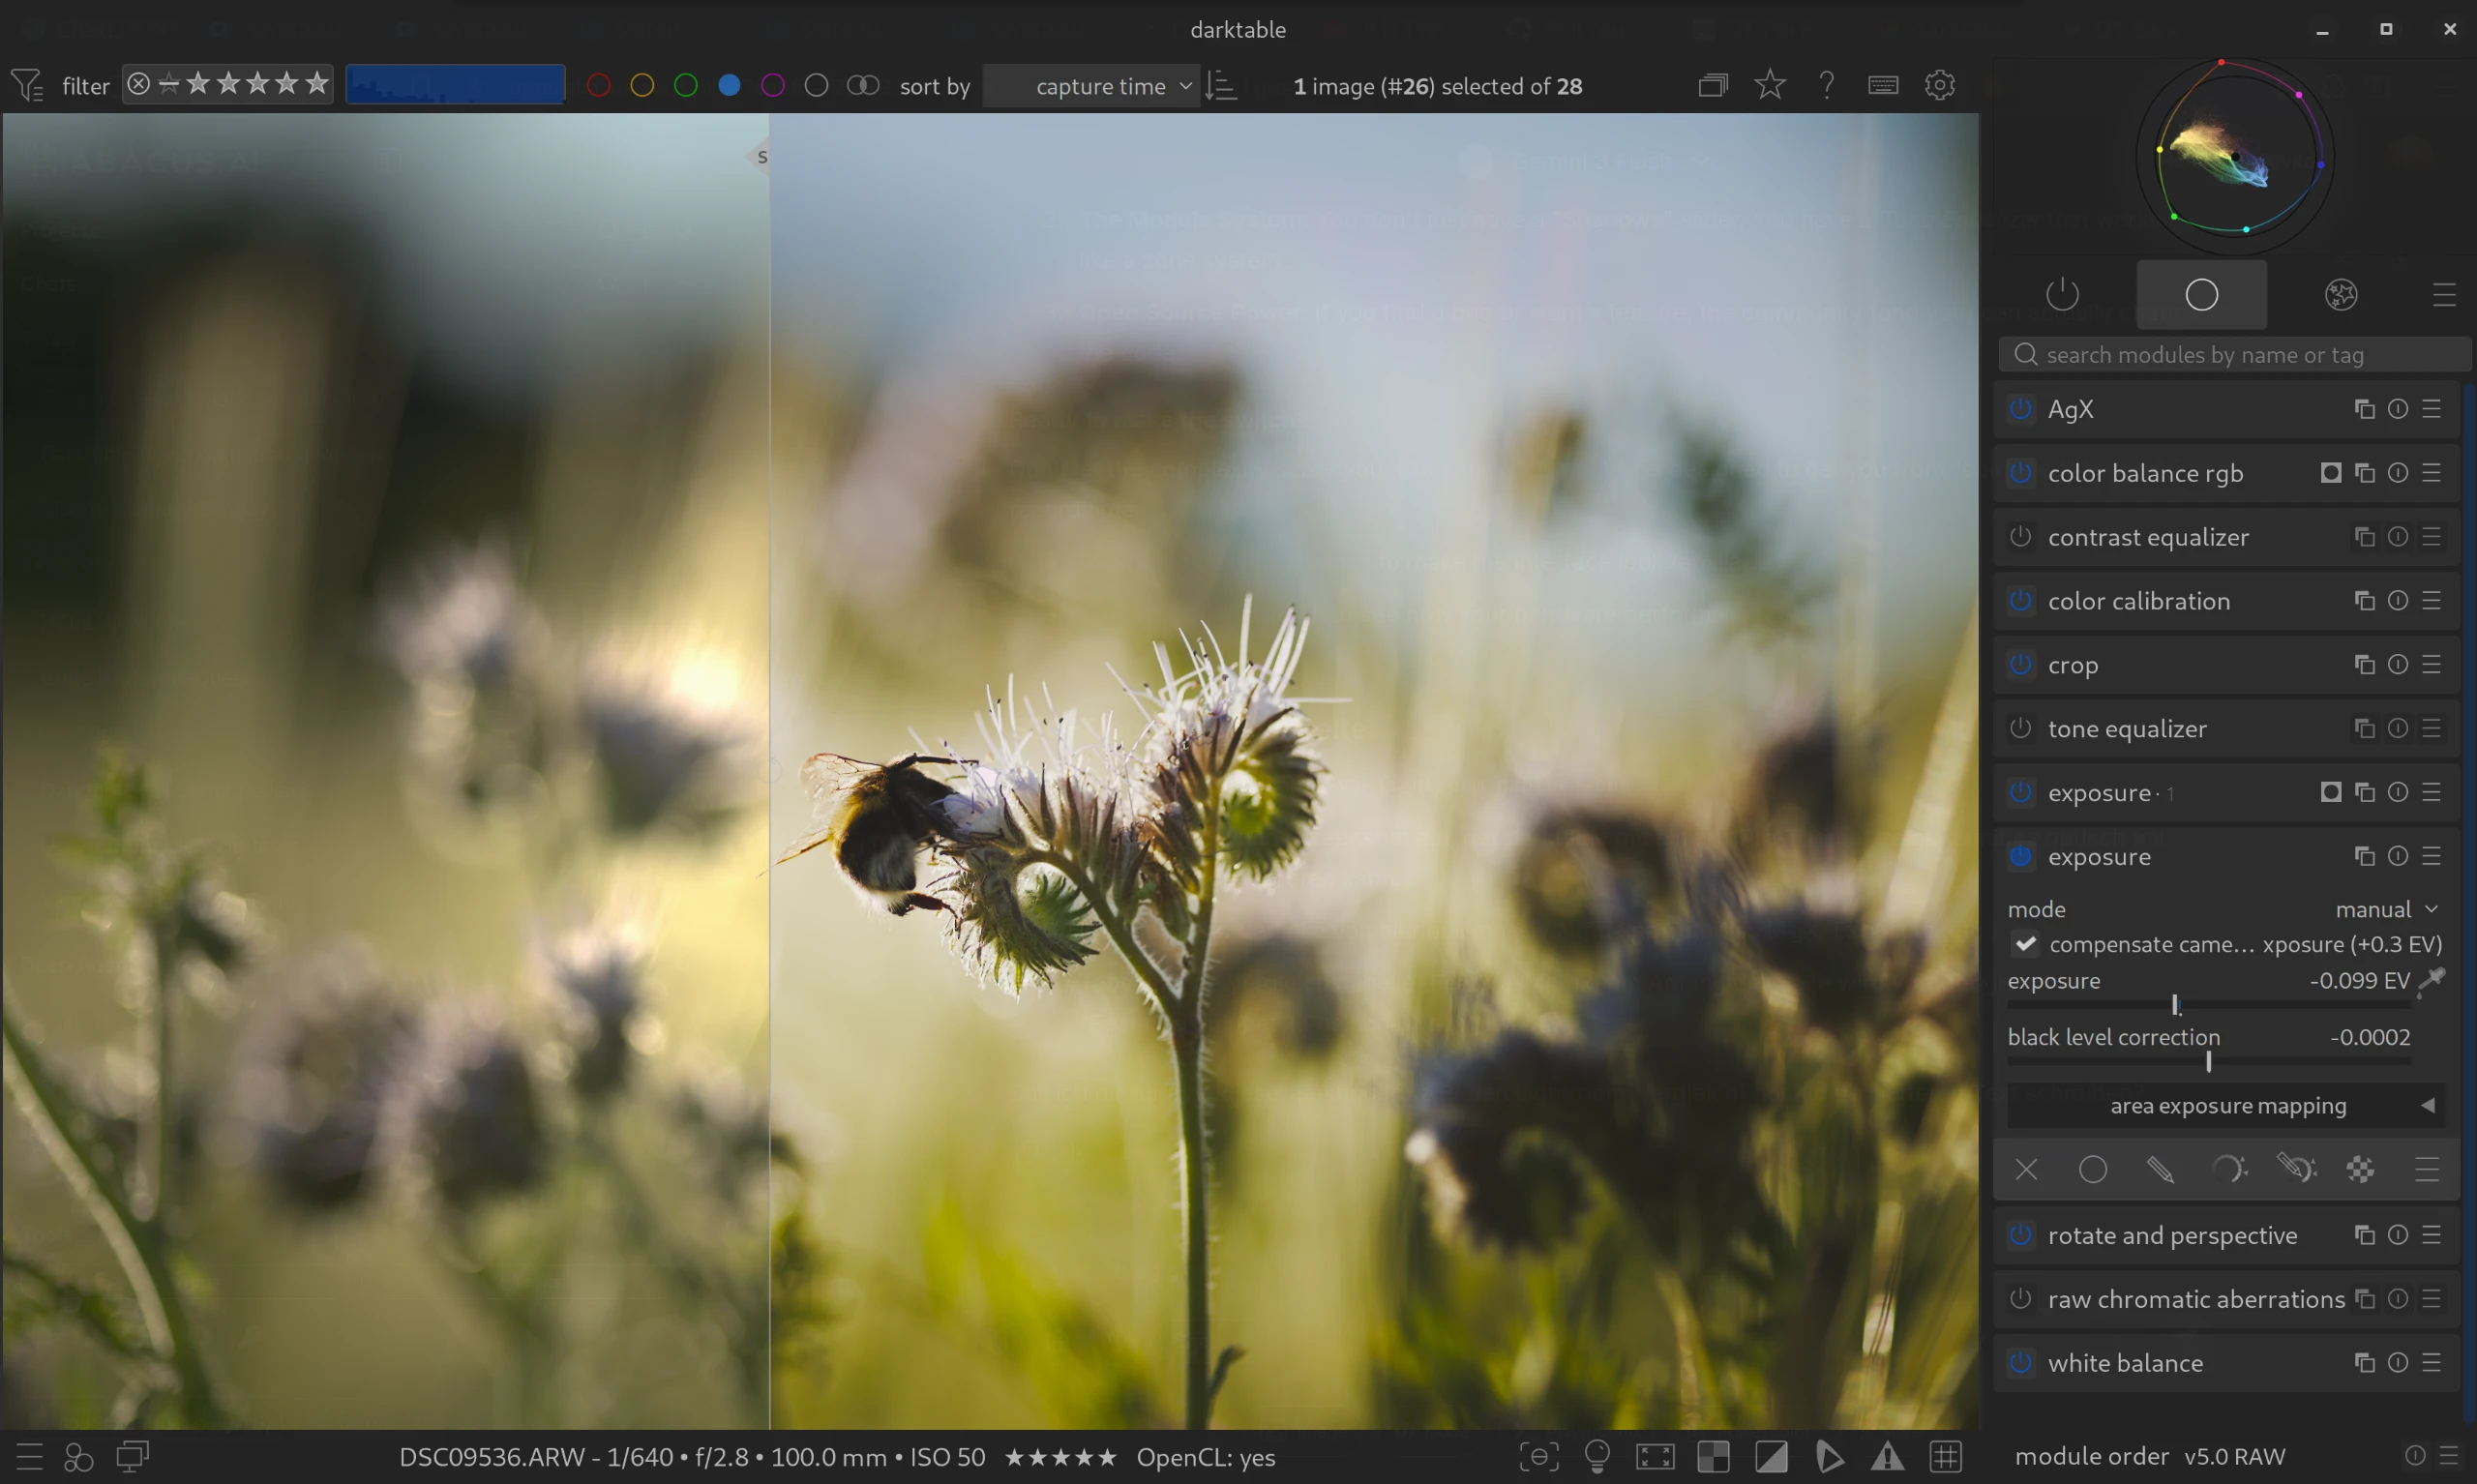The width and height of the screenshot is (2477, 1484).
Task: Select the circle mask shape tool
Action: tap(2092, 1169)
